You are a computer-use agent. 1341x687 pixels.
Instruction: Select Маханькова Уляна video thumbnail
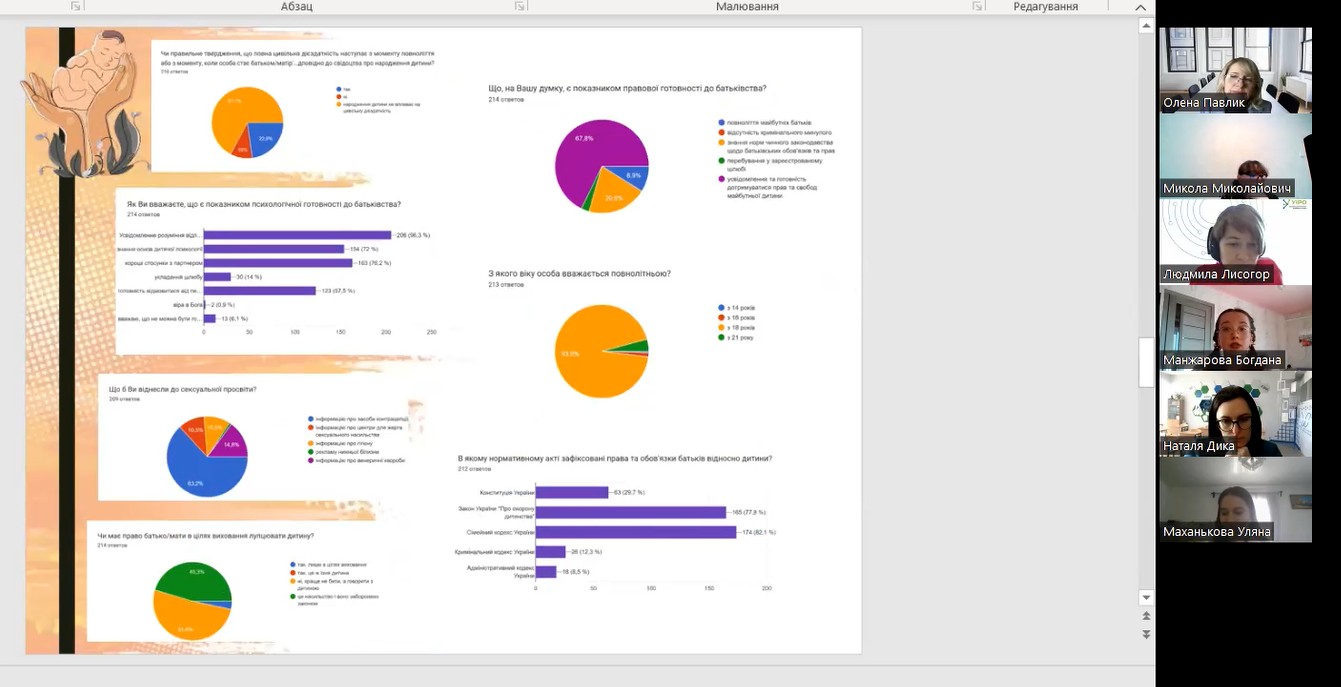(1235, 500)
